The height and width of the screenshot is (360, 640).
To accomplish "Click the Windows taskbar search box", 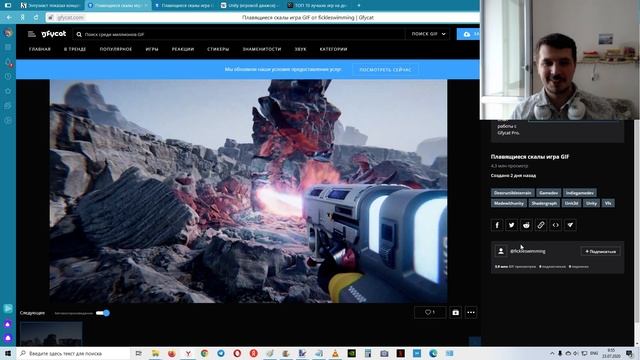I will tap(73, 353).
